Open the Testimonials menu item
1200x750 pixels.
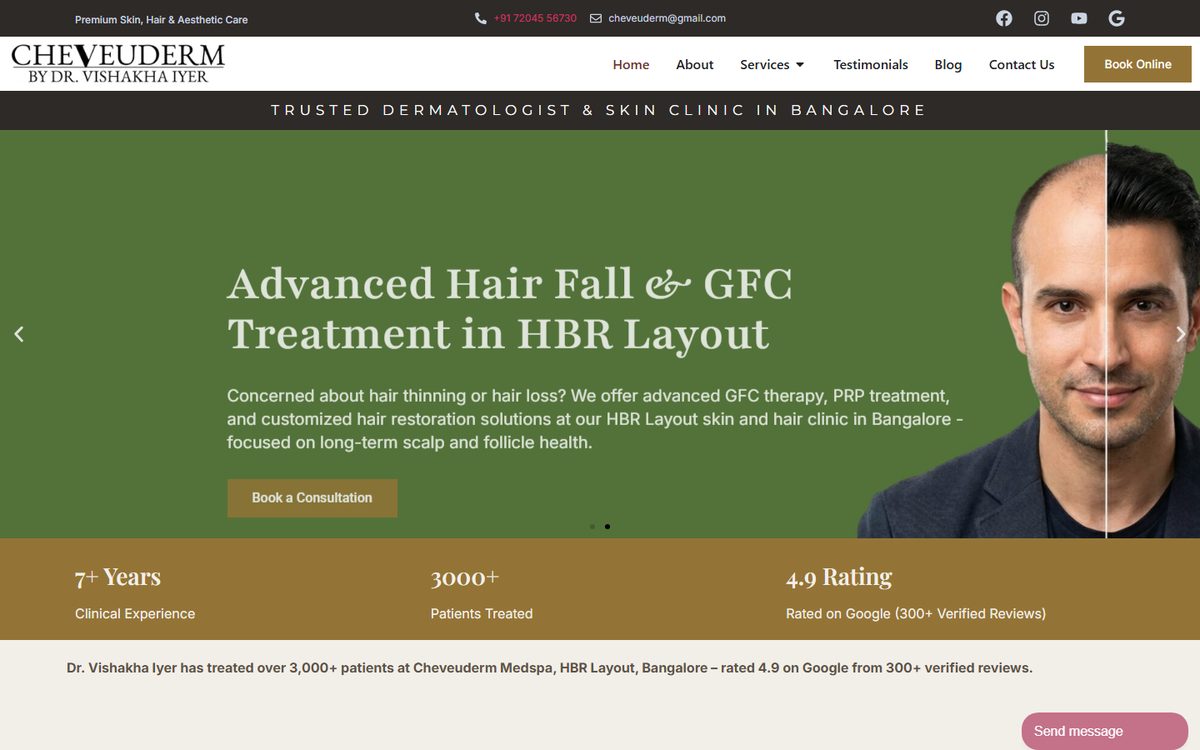pyautogui.click(x=871, y=65)
